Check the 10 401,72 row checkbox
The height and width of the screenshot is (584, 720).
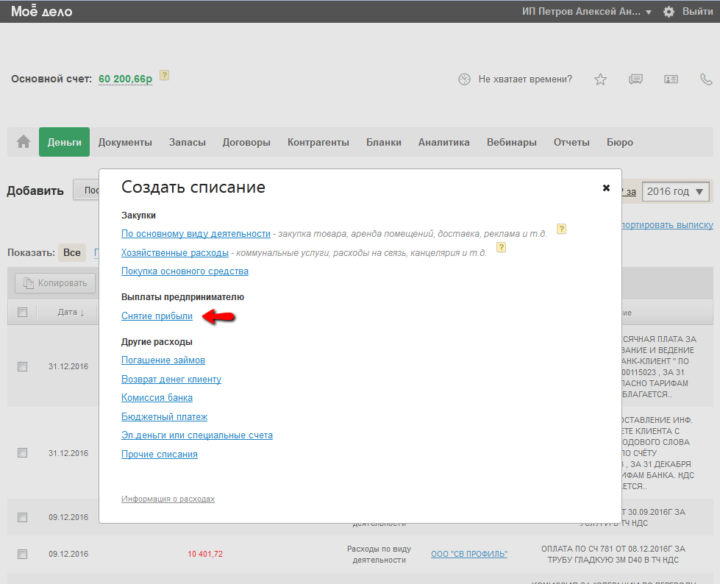[22, 554]
